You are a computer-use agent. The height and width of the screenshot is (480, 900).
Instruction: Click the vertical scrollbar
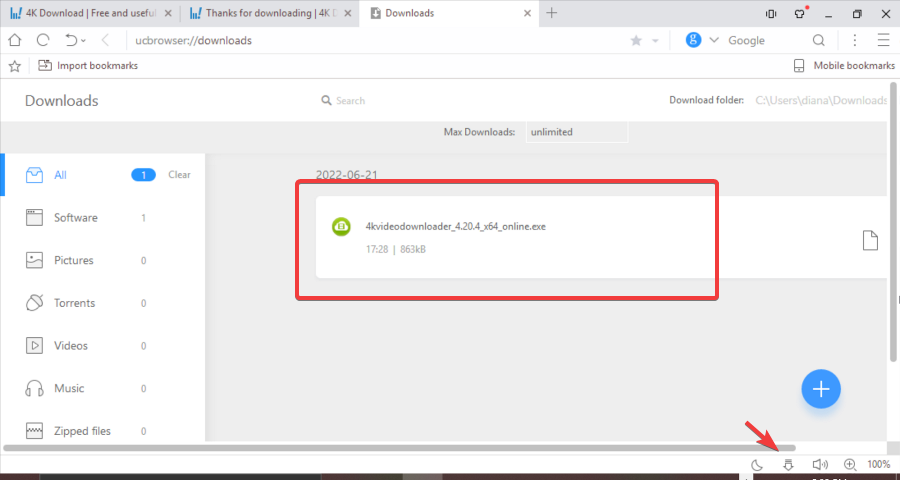[893, 222]
